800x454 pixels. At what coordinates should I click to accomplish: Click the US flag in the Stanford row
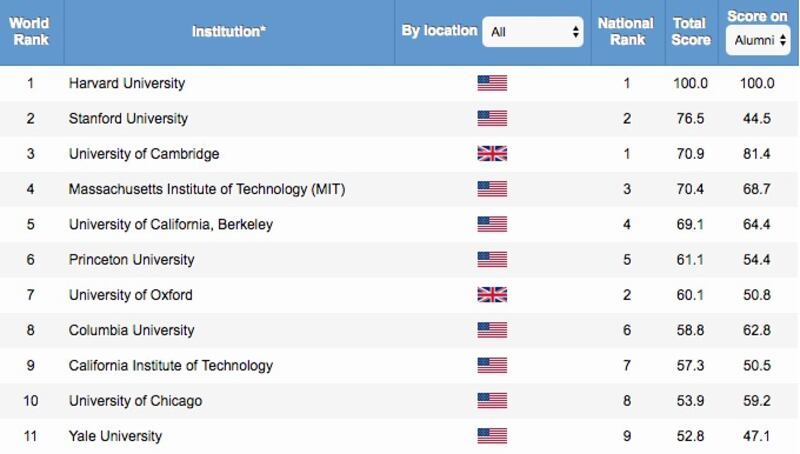click(x=492, y=119)
